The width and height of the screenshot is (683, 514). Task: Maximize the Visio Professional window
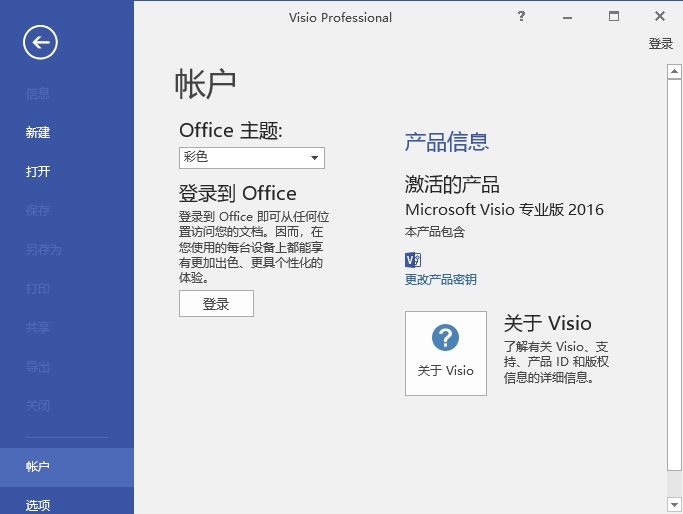pos(614,17)
